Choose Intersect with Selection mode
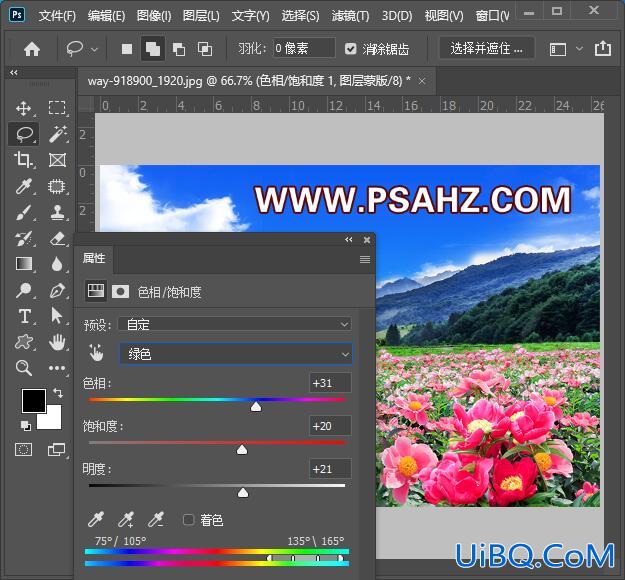 click(x=205, y=49)
